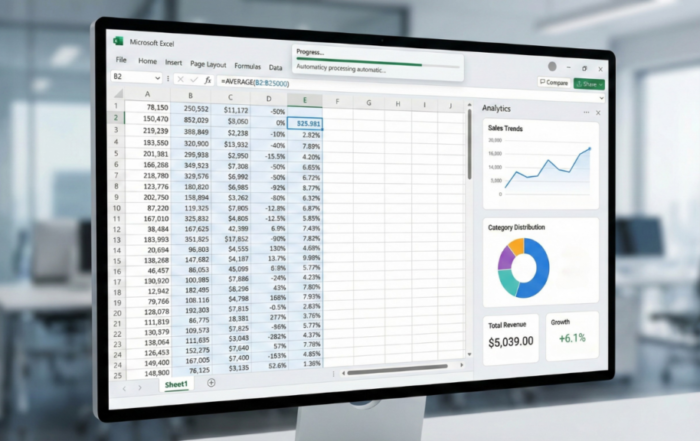Click the vertical scrollbar thumb

(469, 144)
